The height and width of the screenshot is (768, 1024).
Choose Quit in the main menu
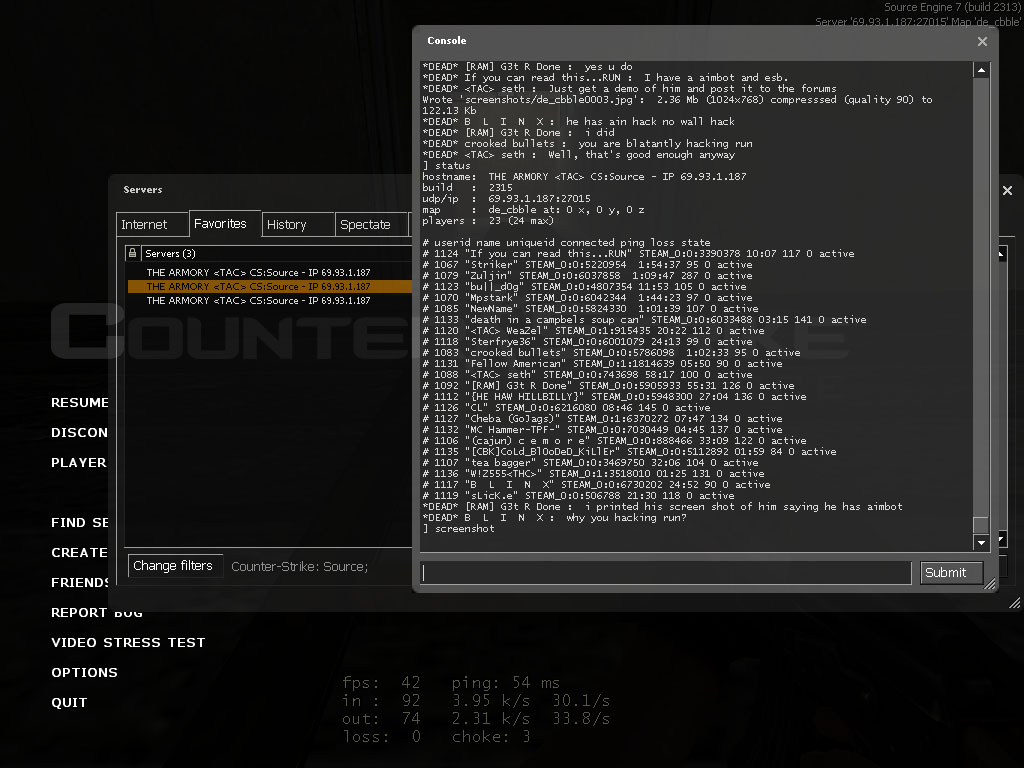(69, 703)
